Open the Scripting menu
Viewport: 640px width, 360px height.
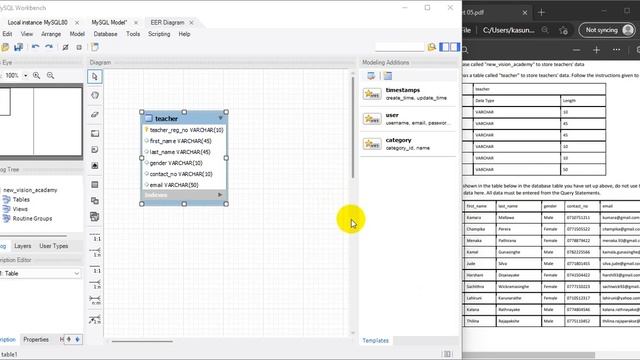pyautogui.click(x=159, y=34)
